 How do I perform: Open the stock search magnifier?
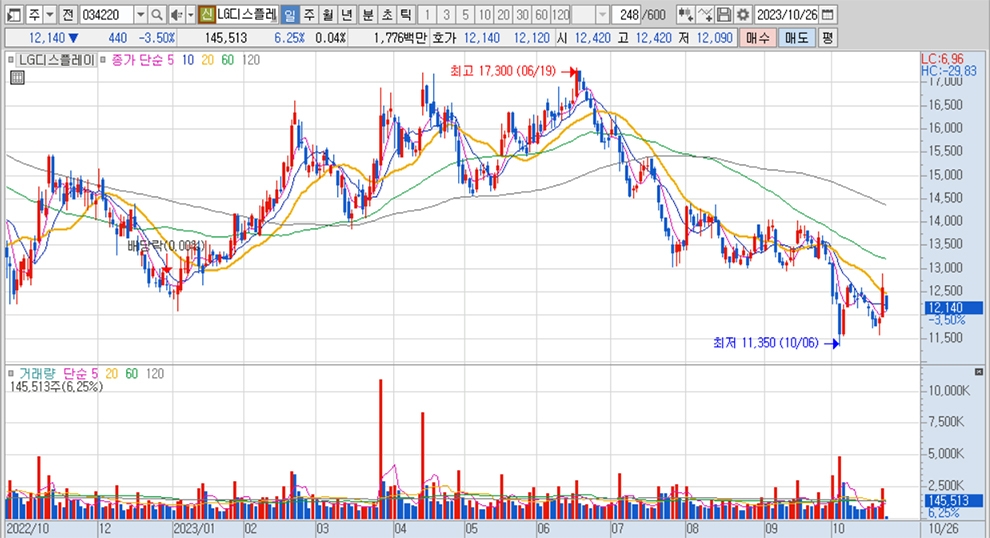point(157,14)
